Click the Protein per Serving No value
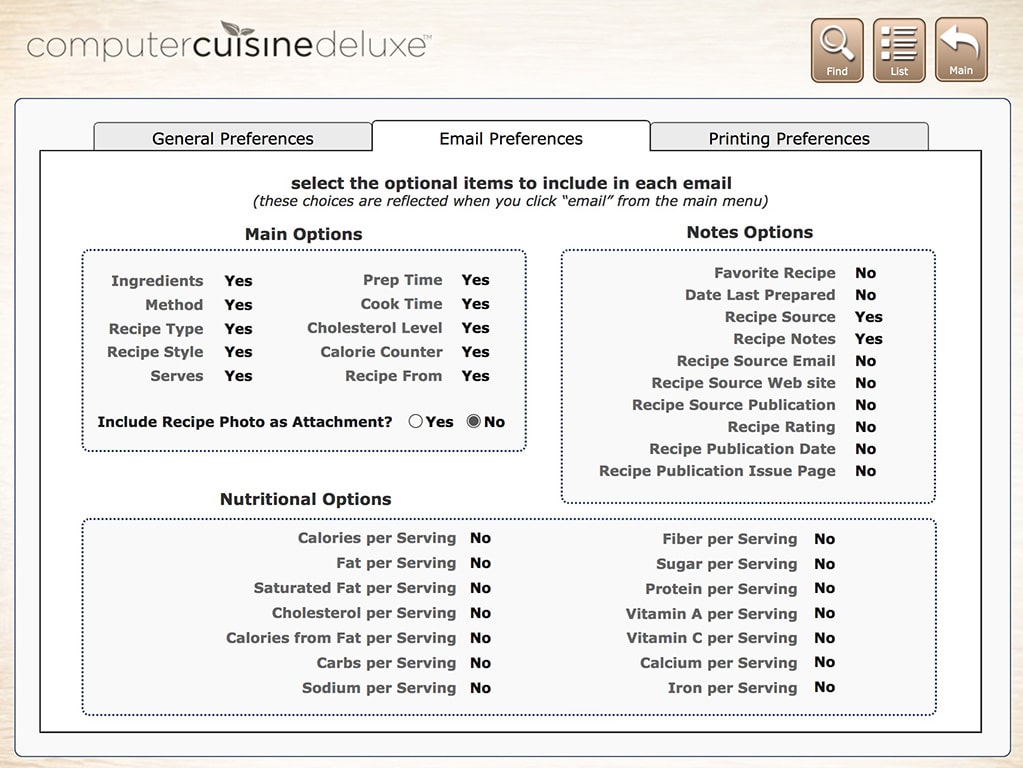 (824, 588)
